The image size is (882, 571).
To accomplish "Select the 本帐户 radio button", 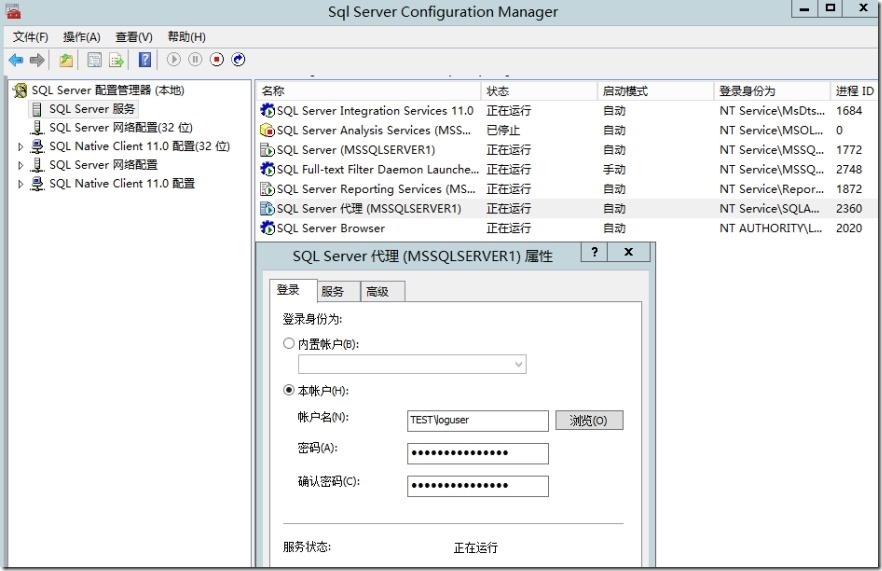I will click(289, 391).
